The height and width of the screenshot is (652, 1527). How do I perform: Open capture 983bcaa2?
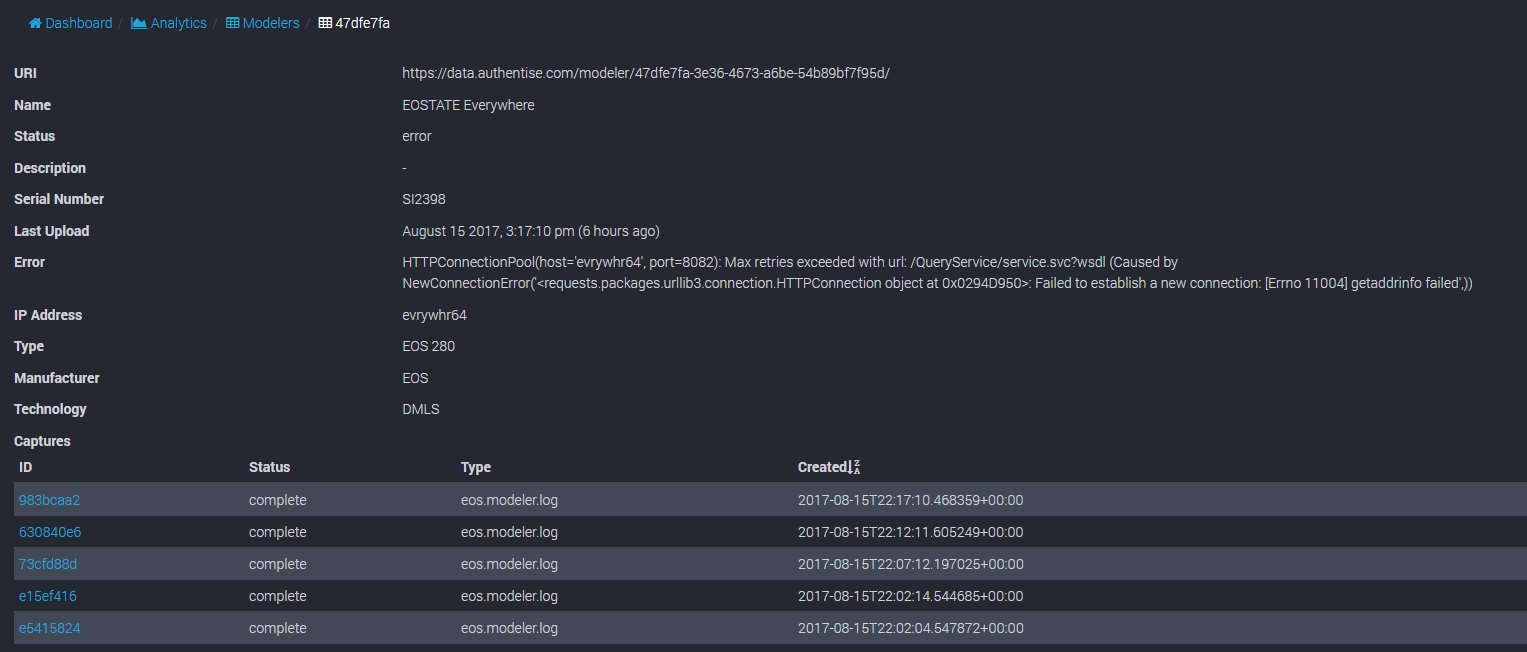point(49,500)
